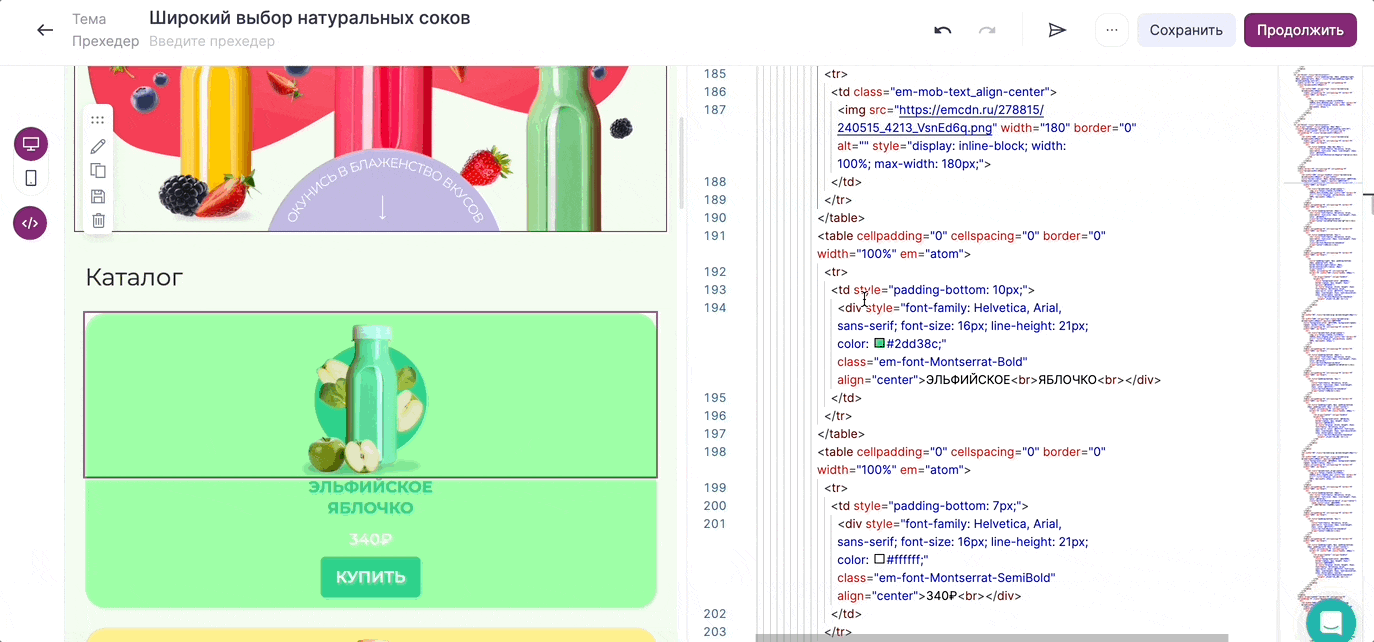Screen dimensions: 1374x642
Task: Click the КУПИТЬ button in the preview
Action: click(x=370, y=577)
